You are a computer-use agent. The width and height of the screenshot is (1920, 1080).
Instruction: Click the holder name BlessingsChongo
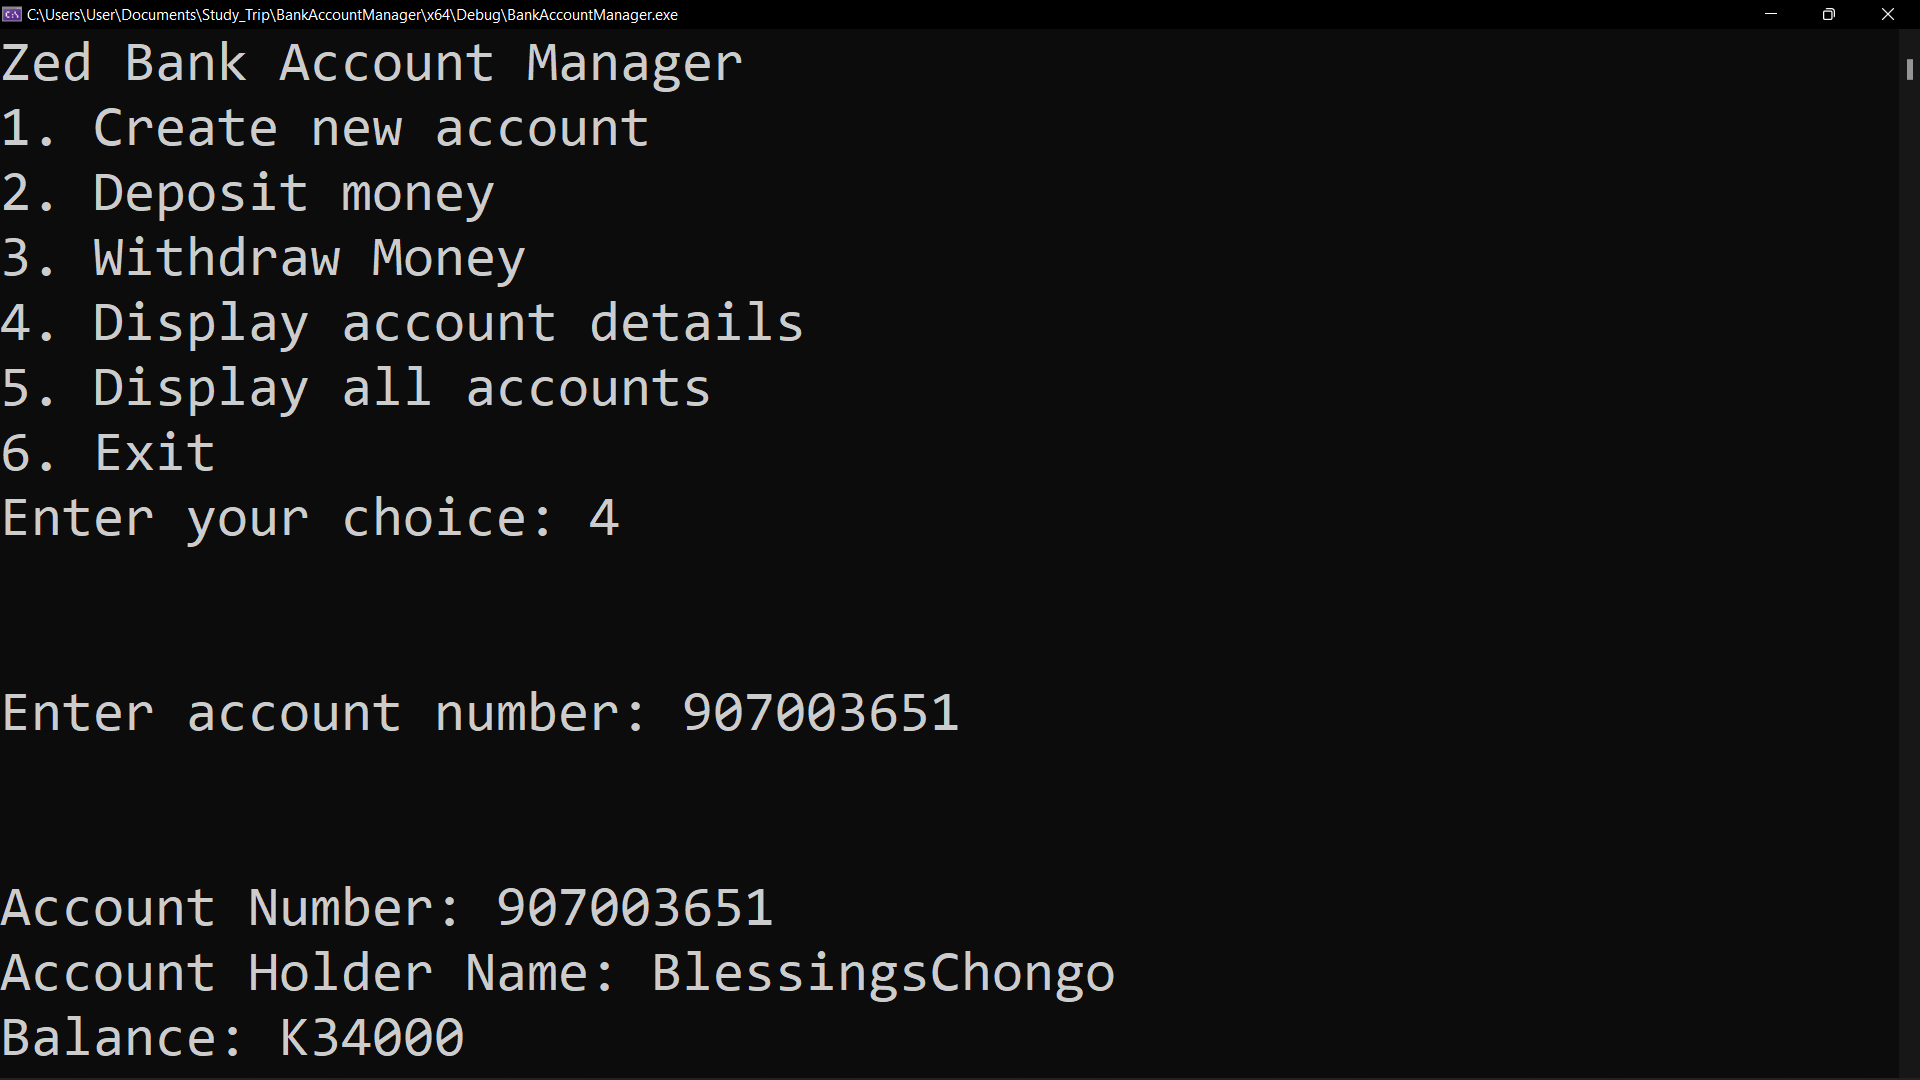(883, 974)
